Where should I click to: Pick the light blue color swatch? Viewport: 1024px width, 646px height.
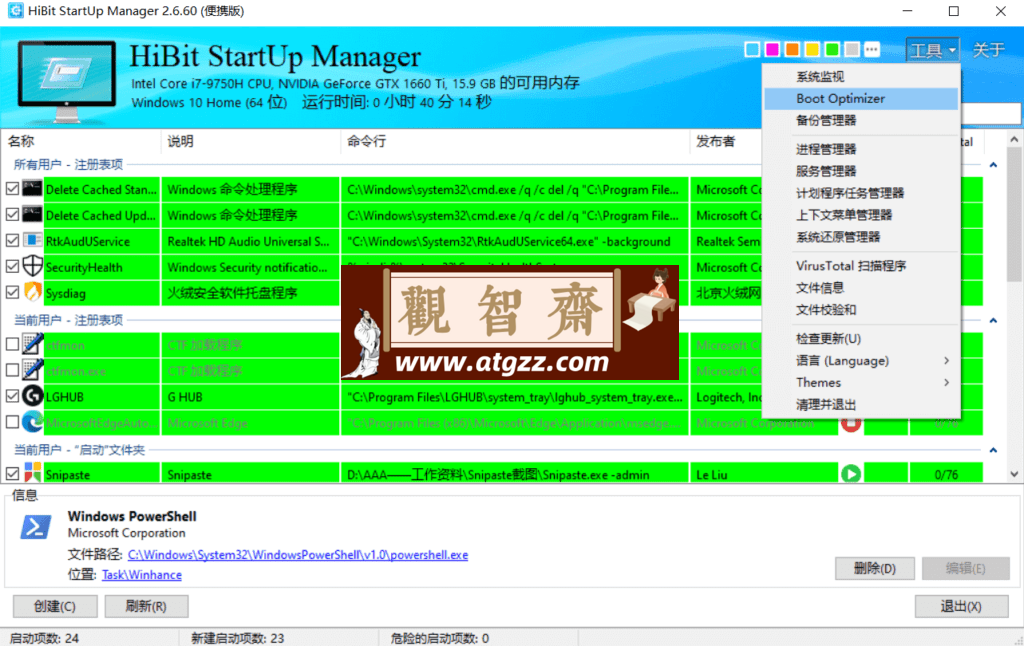click(x=752, y=50)
